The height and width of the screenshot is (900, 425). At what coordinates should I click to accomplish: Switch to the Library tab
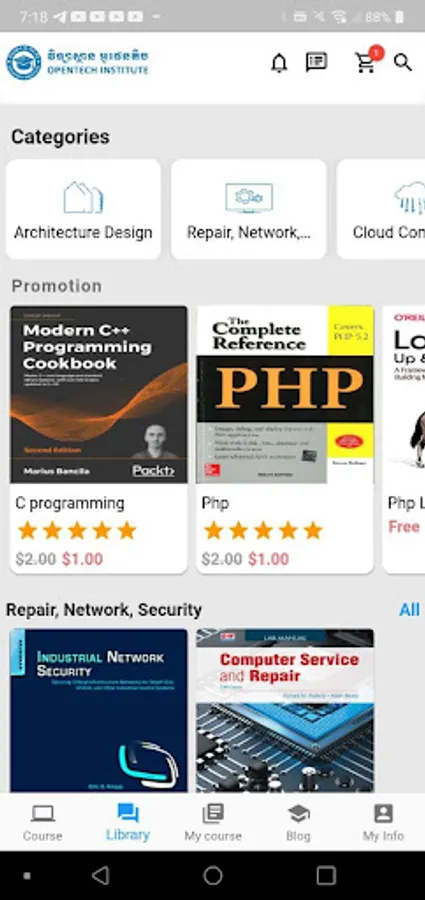[128, 823]
